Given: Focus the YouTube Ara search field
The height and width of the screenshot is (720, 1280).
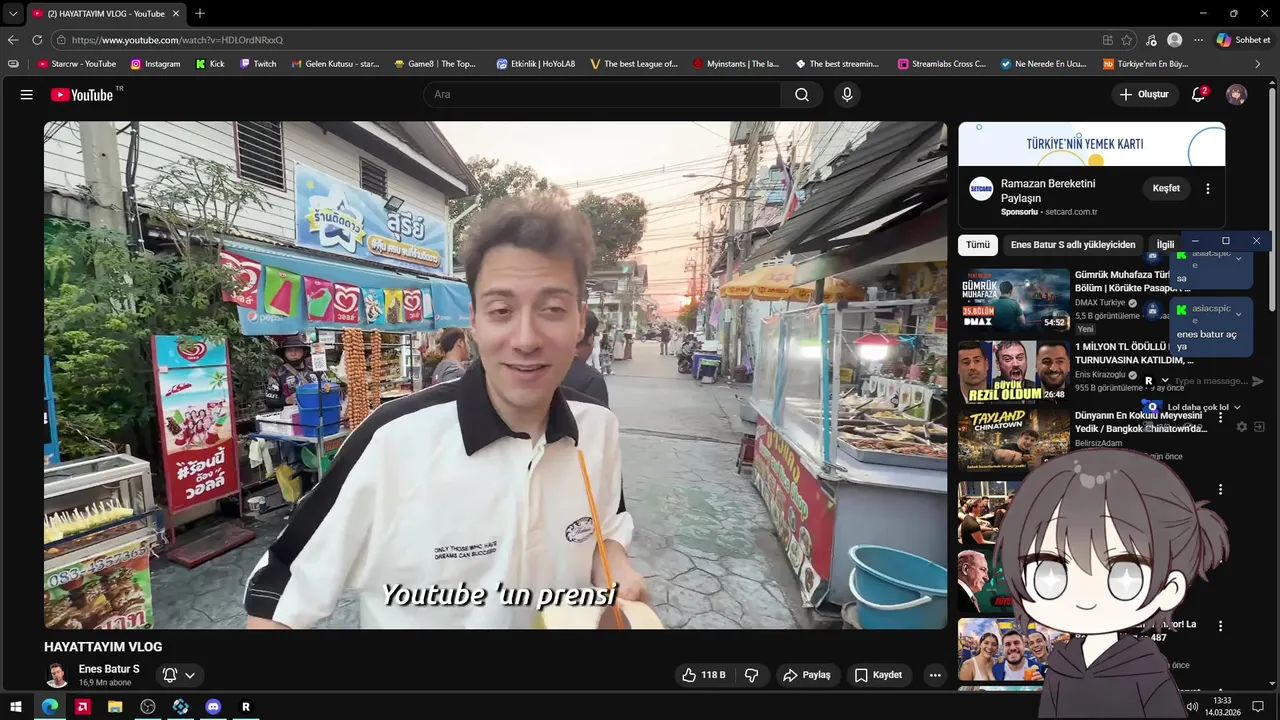Looking at the screenshot, I should (602, 94).
